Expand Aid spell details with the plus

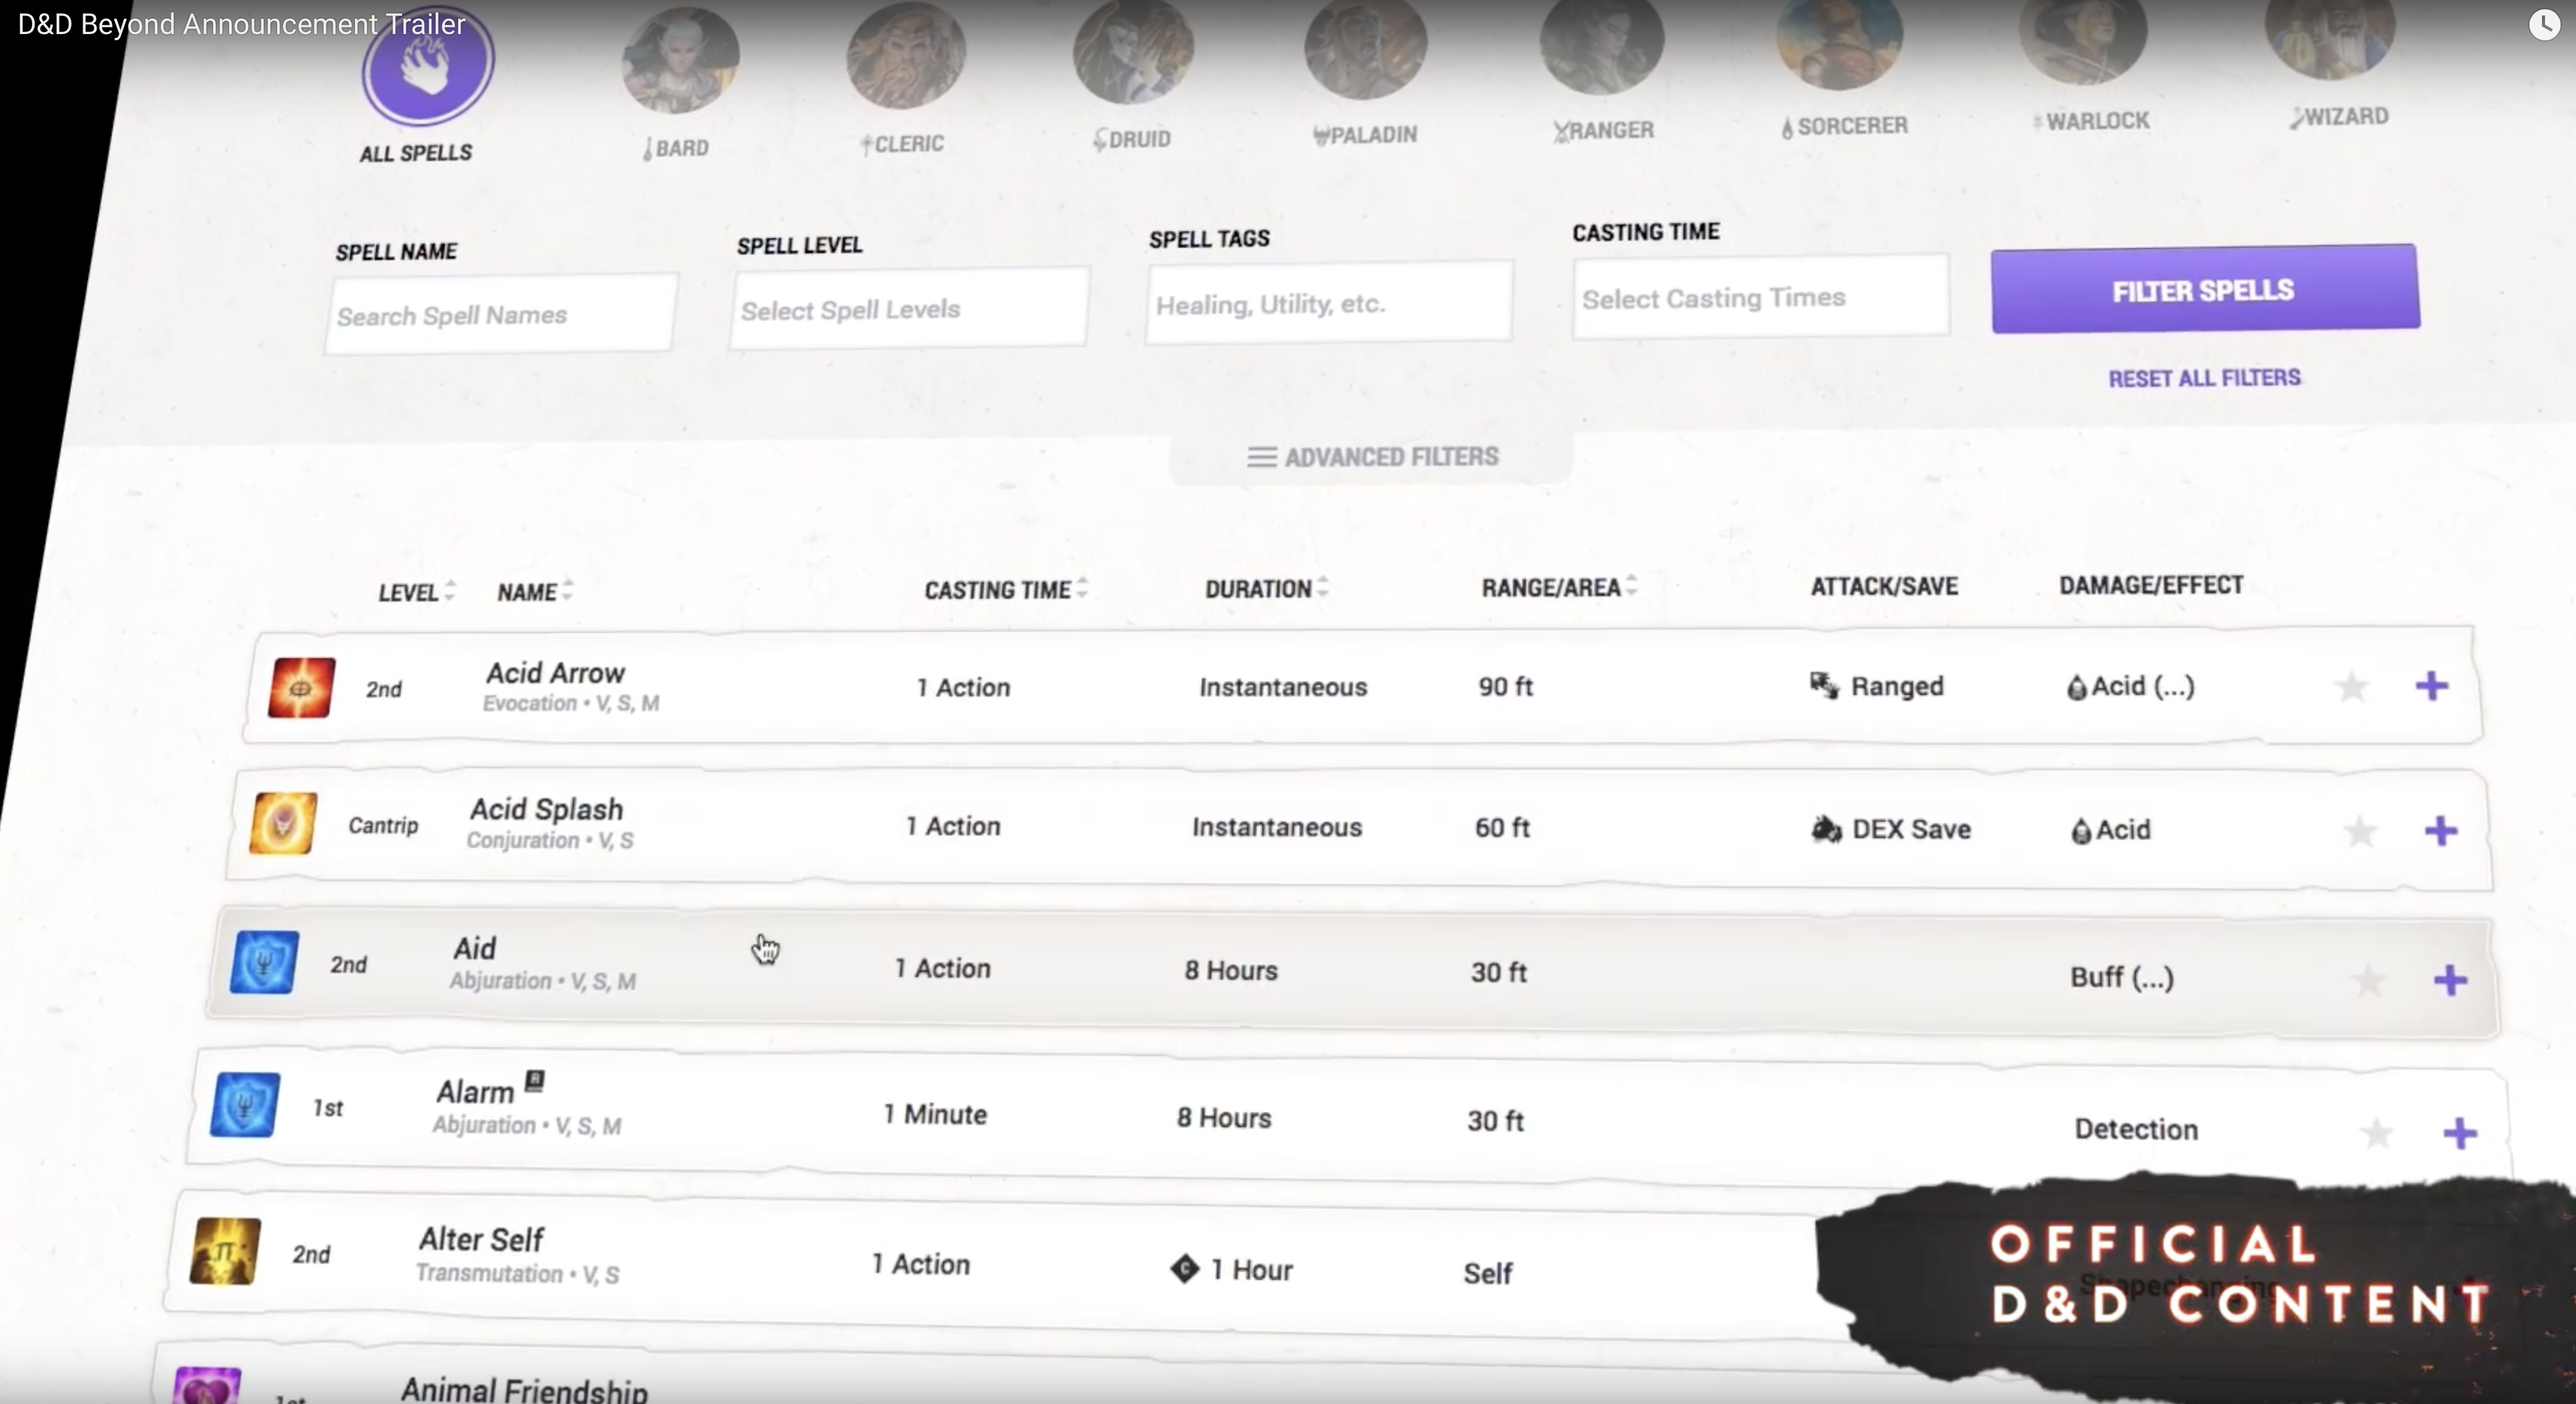pyautogui.click(x=2450, y=981)
